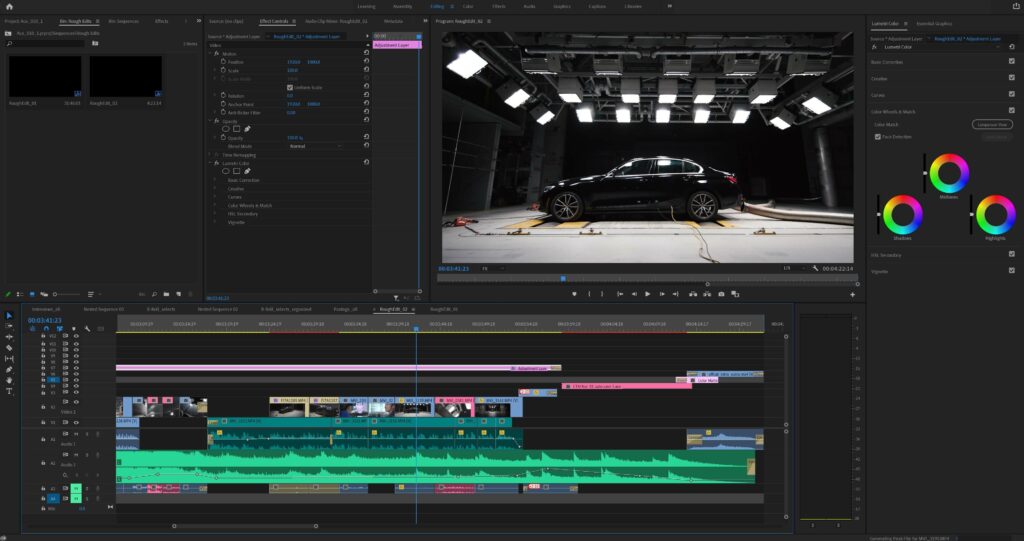Expand Vignette in Effect Controls
The height and width of the screenshot is (541, 1024).
[215, 222]
